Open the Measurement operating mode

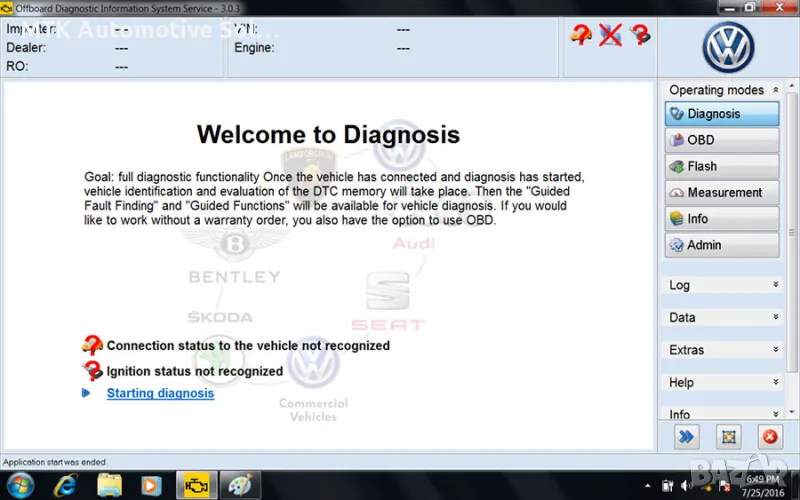[x=721, y=192]
